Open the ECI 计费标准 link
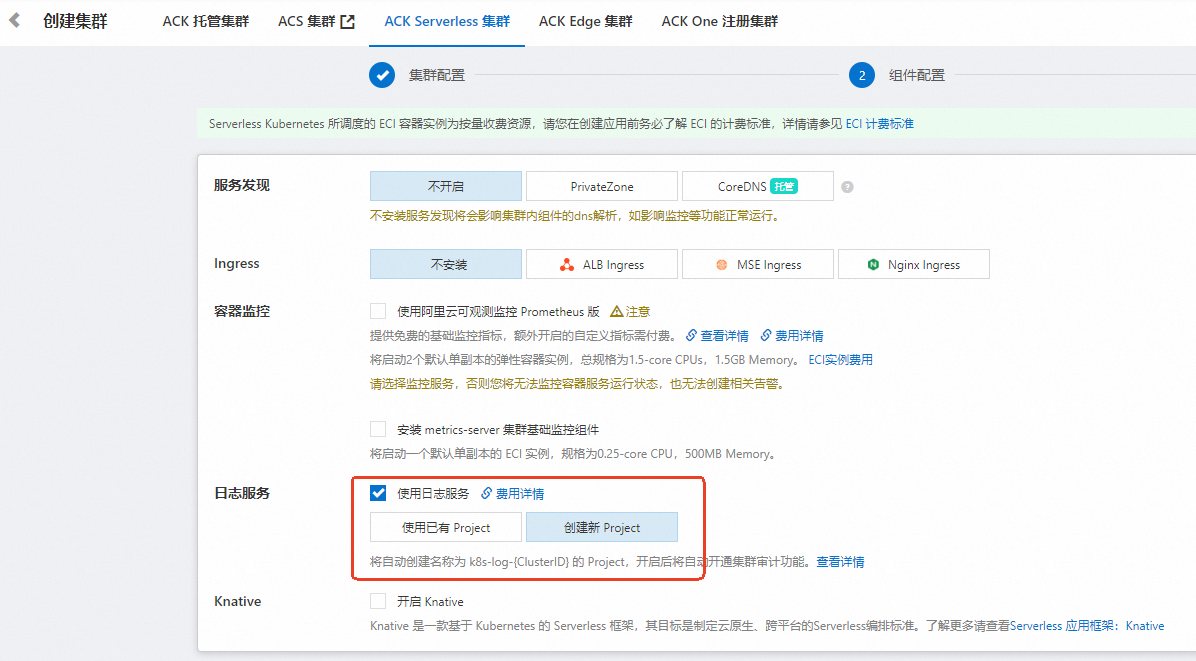Image resolution: width=1196 pixels, height=661 pixels. pos(879,124)
